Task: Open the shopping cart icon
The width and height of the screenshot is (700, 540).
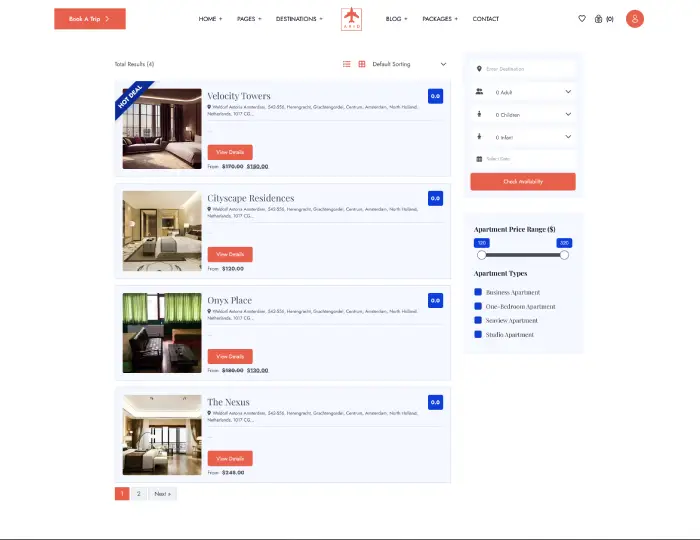Action: click(x=598, y=19)
